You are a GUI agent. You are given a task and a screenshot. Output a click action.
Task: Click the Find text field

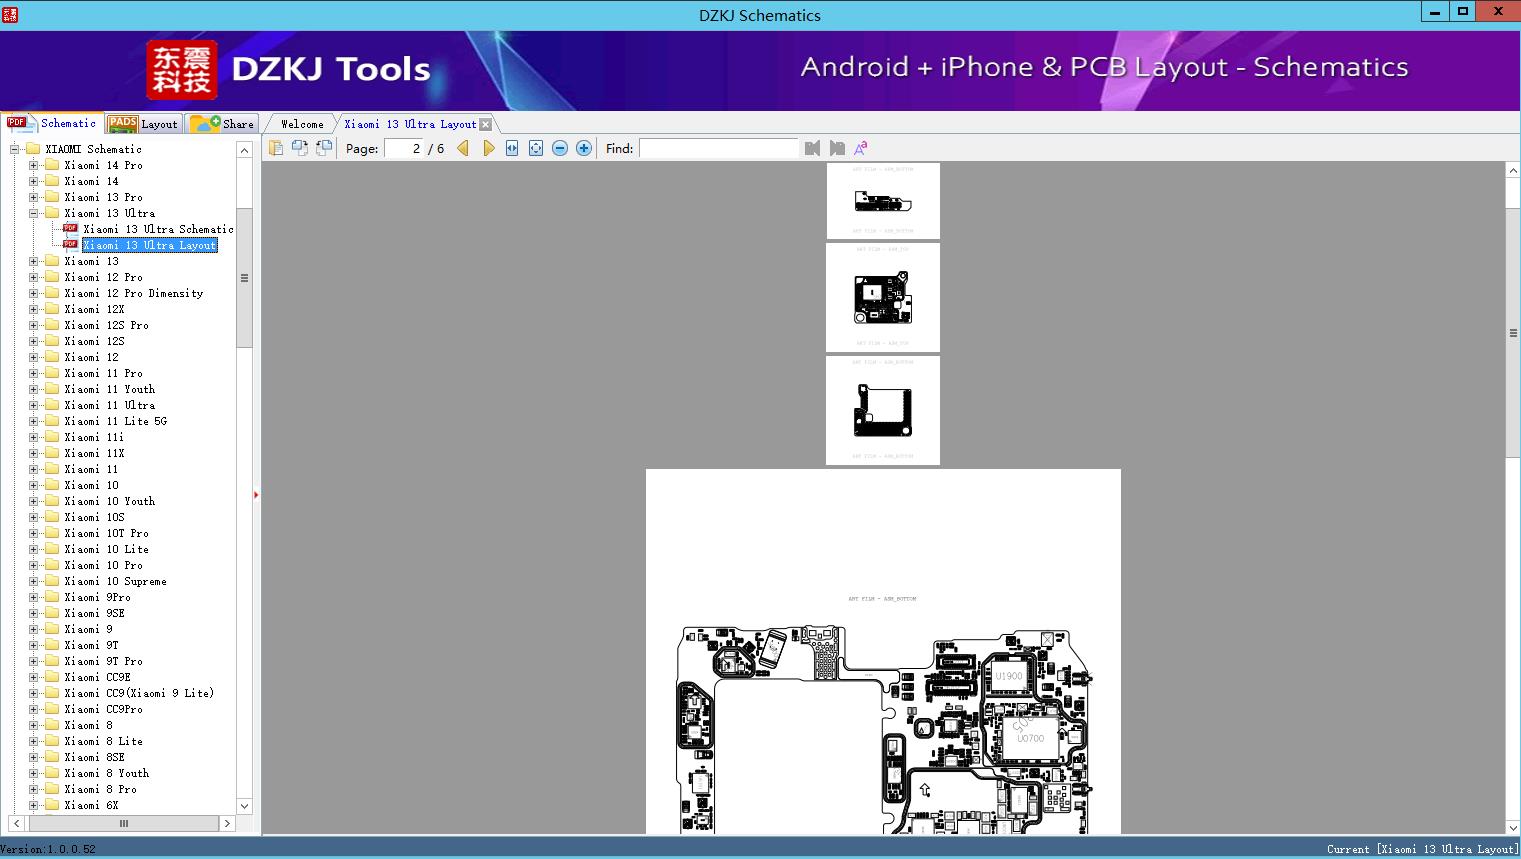(719, 148)
